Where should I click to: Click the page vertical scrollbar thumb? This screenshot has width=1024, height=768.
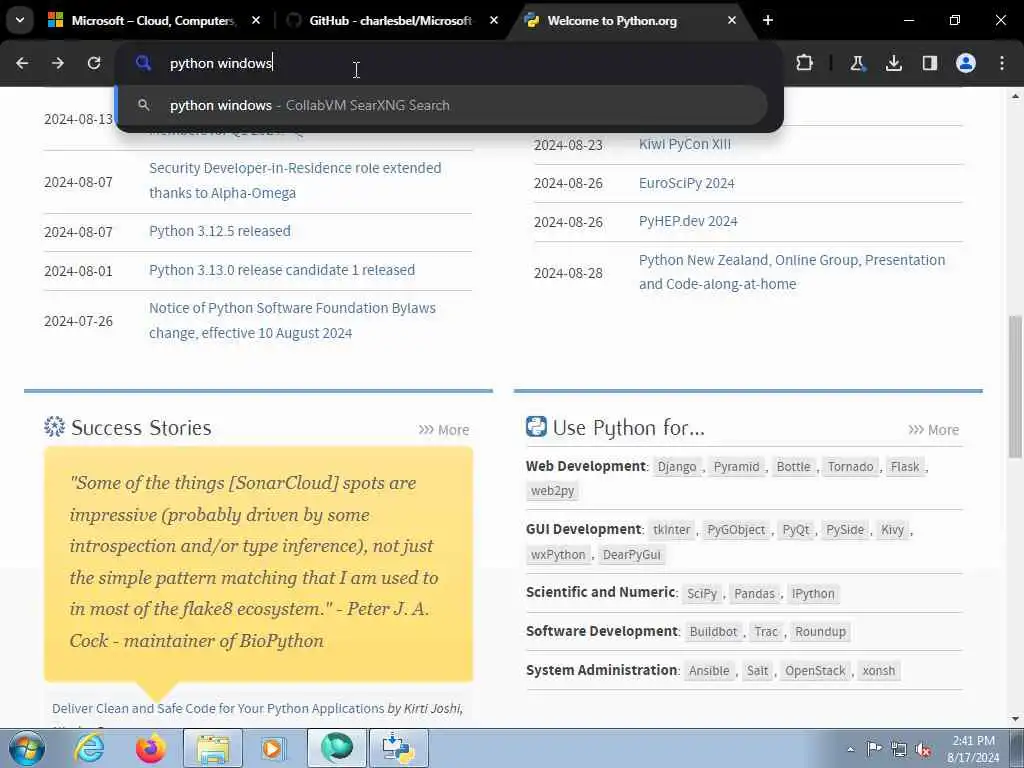1015,387
